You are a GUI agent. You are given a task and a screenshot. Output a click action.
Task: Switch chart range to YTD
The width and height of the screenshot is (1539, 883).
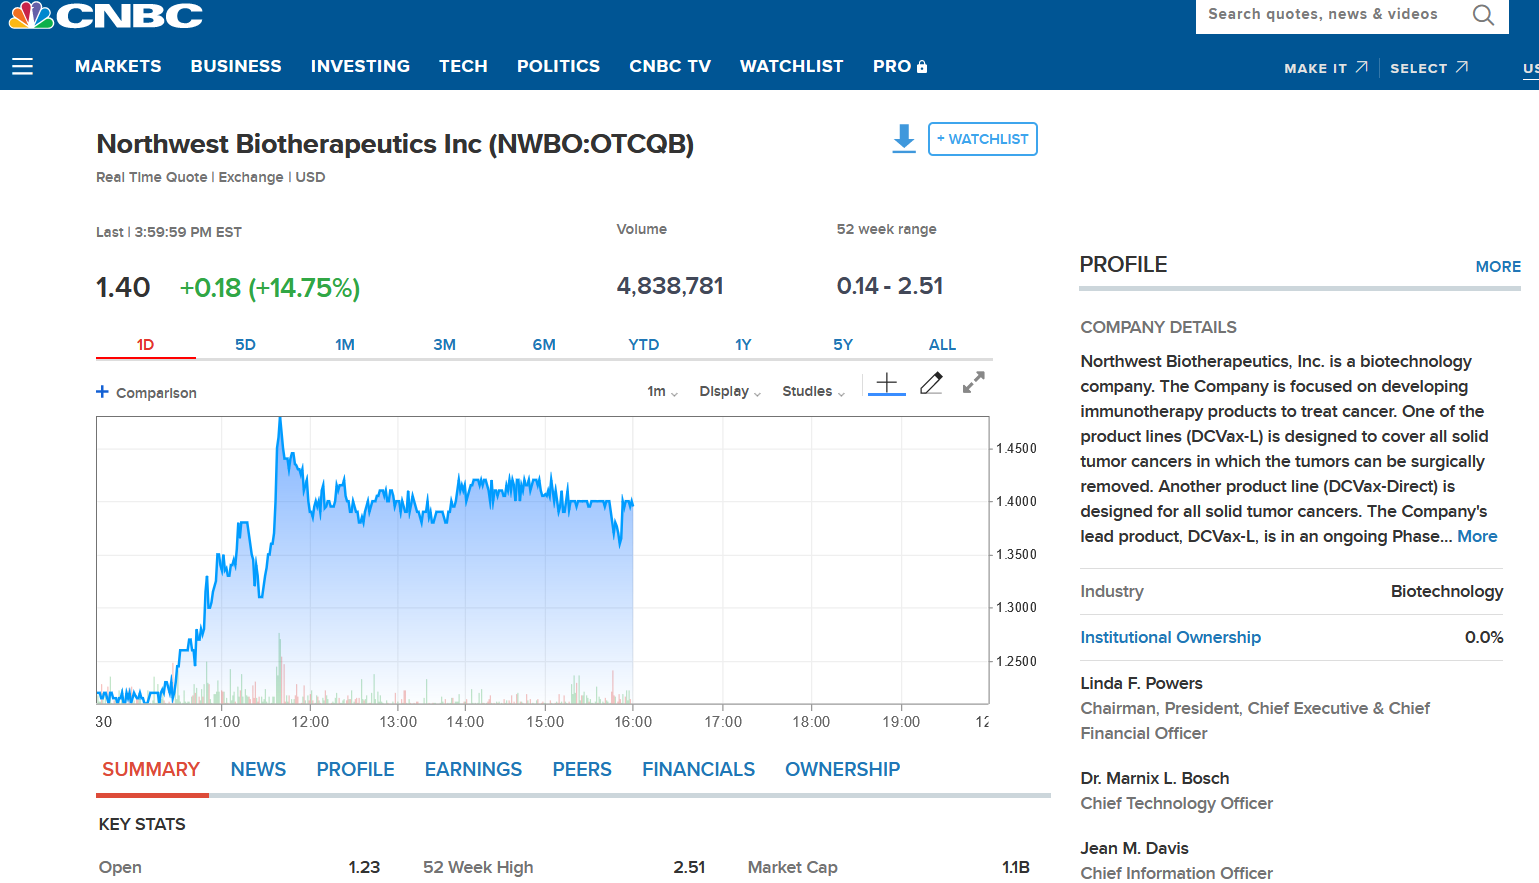[643, 344]
